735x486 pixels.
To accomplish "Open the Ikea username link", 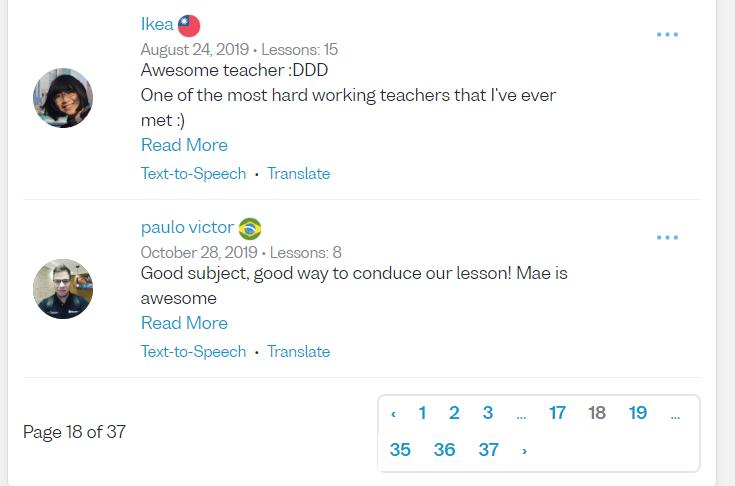I will [157, 25].
